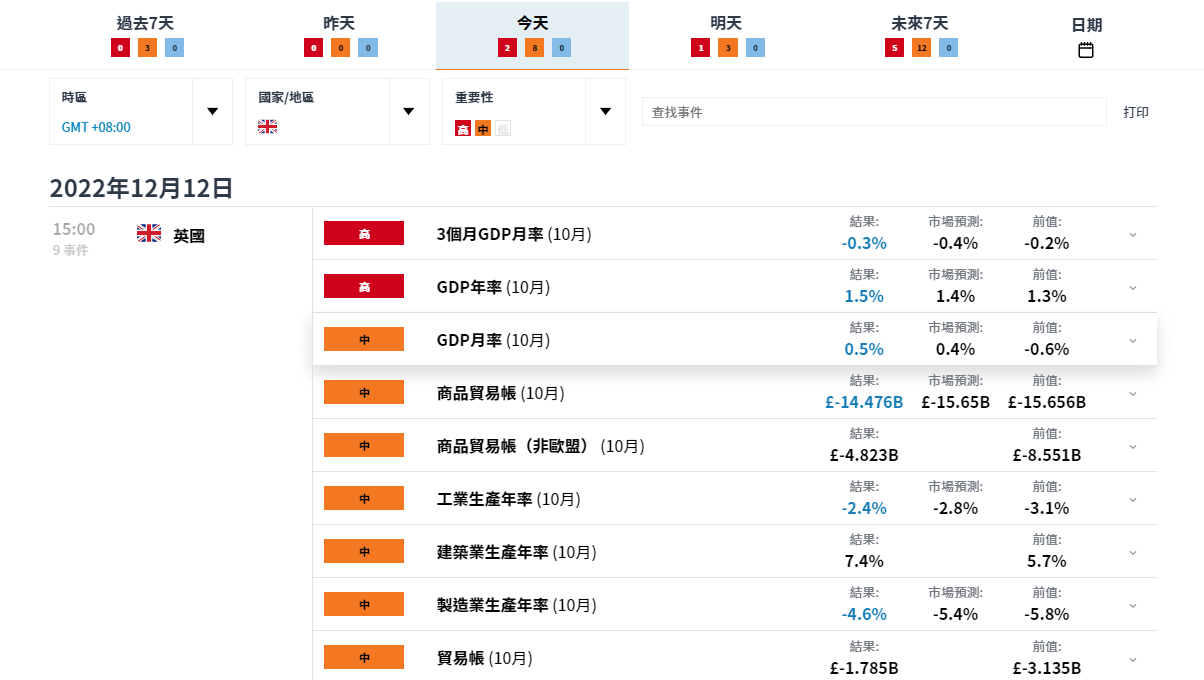Switch to the 昨天 tab
Image resolution: width=1204 pixels, height=680 pixels.
[339, 23]
